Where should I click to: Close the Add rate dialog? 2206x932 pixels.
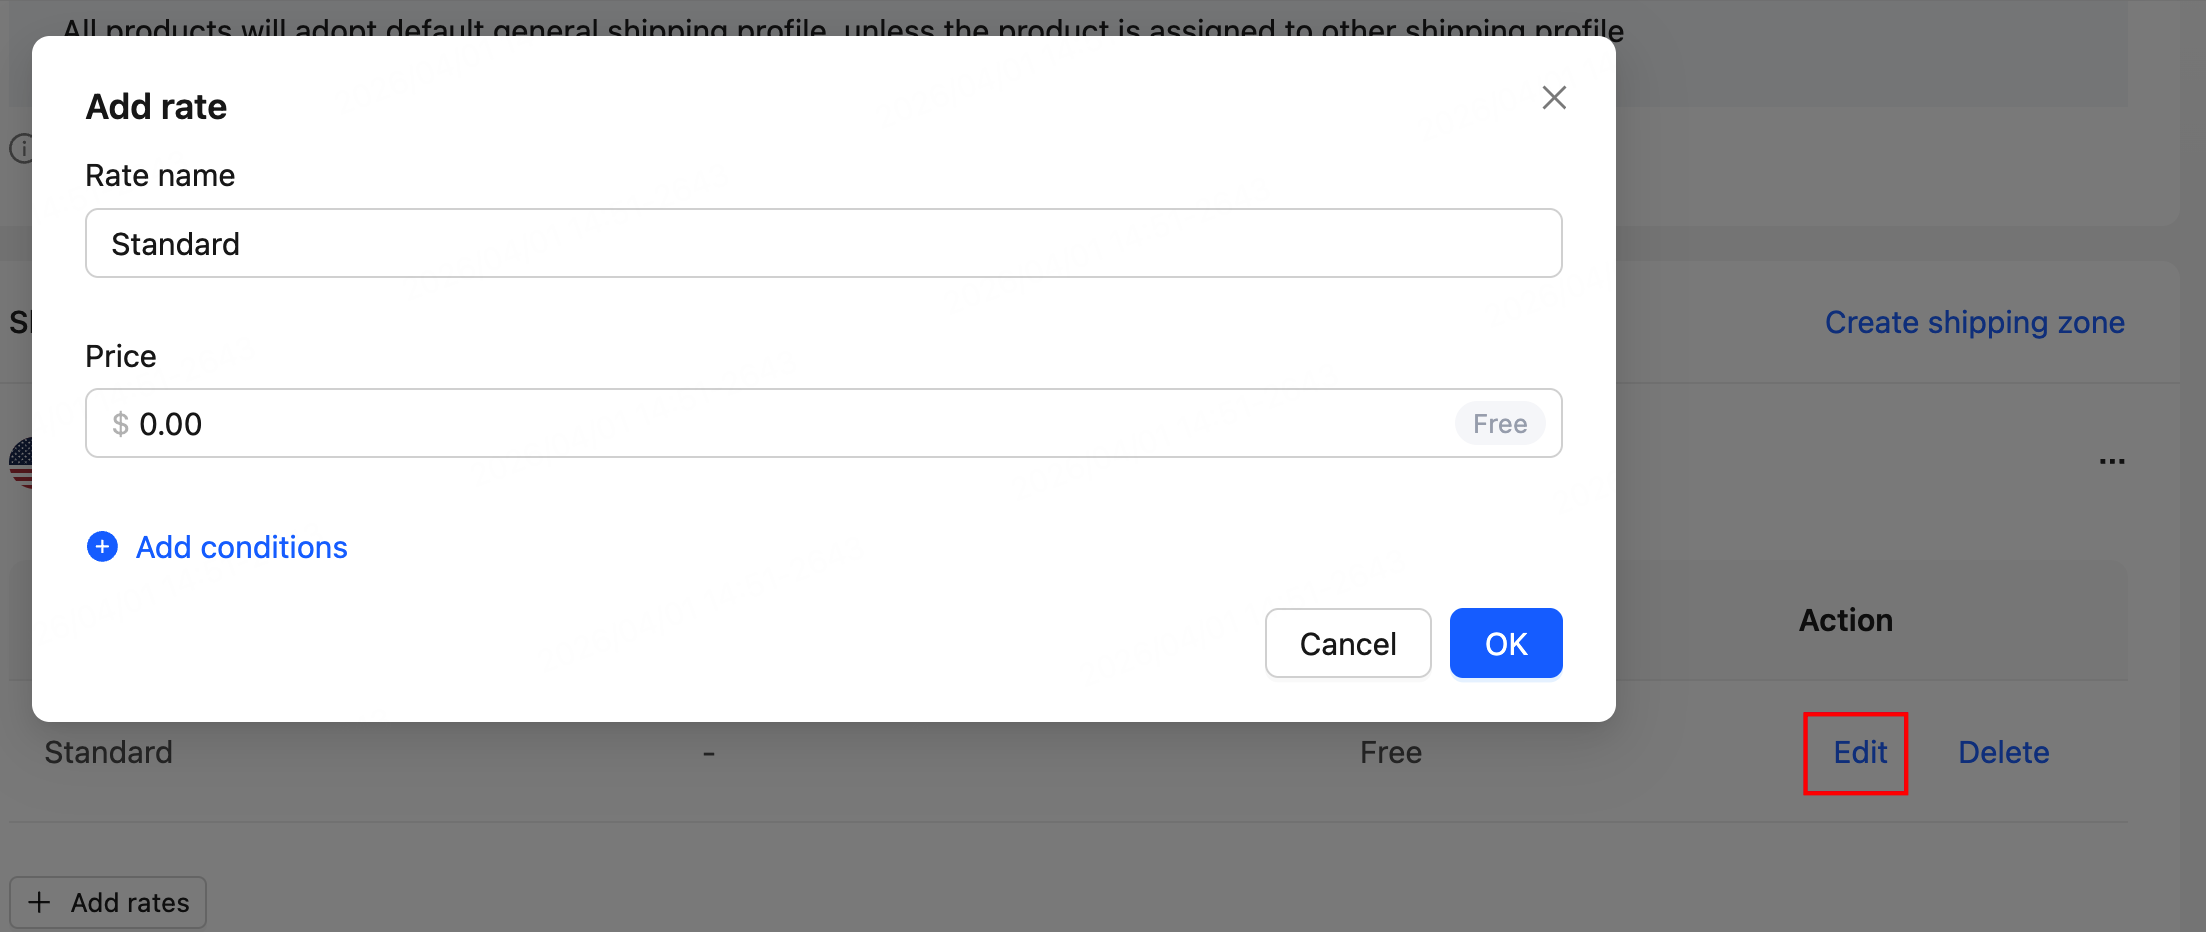click(1553, 98)
